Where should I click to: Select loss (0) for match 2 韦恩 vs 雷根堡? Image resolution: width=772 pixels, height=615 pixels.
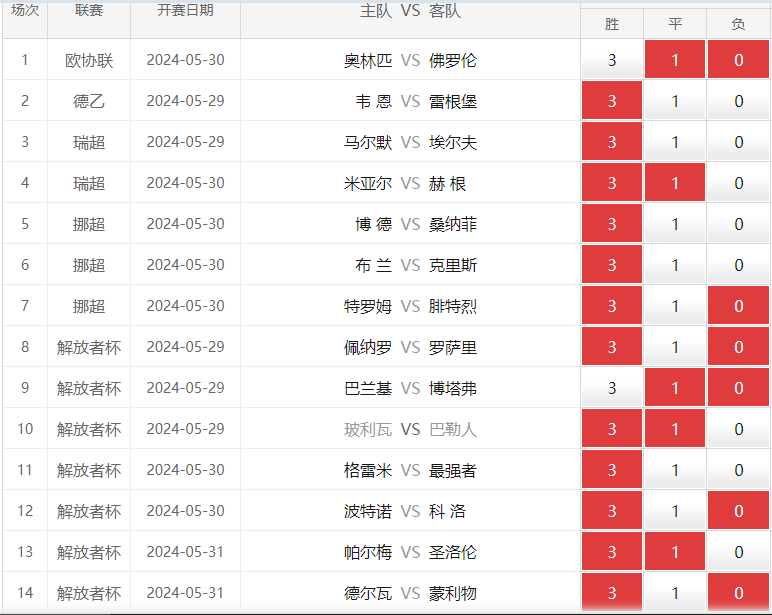pyautogui.click(x=739, y=100)
